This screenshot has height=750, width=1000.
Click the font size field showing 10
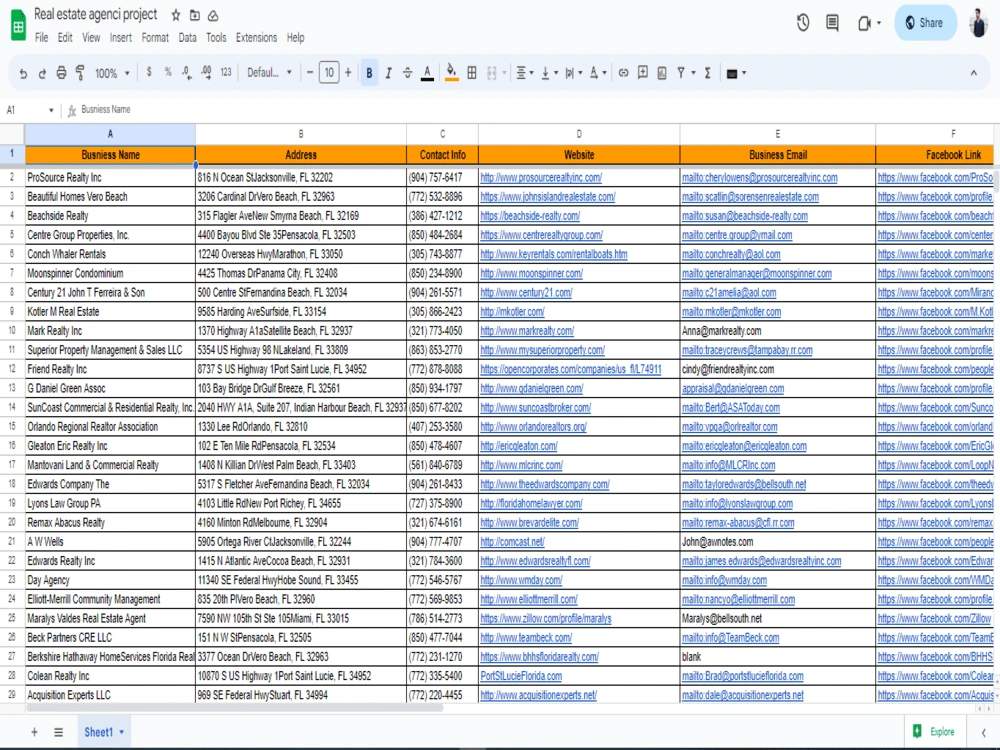tap(329, 73)
